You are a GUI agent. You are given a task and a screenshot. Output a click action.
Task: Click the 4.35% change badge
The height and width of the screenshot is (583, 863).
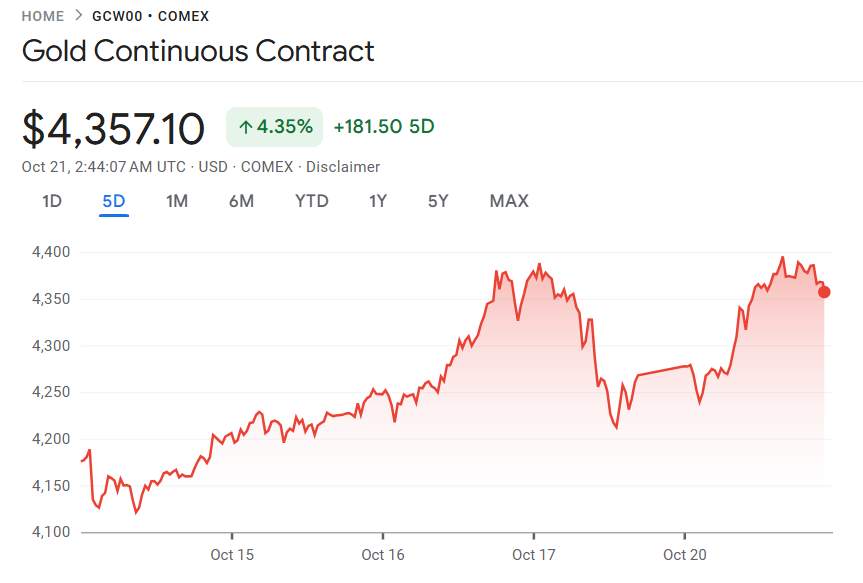pos(274,127)
